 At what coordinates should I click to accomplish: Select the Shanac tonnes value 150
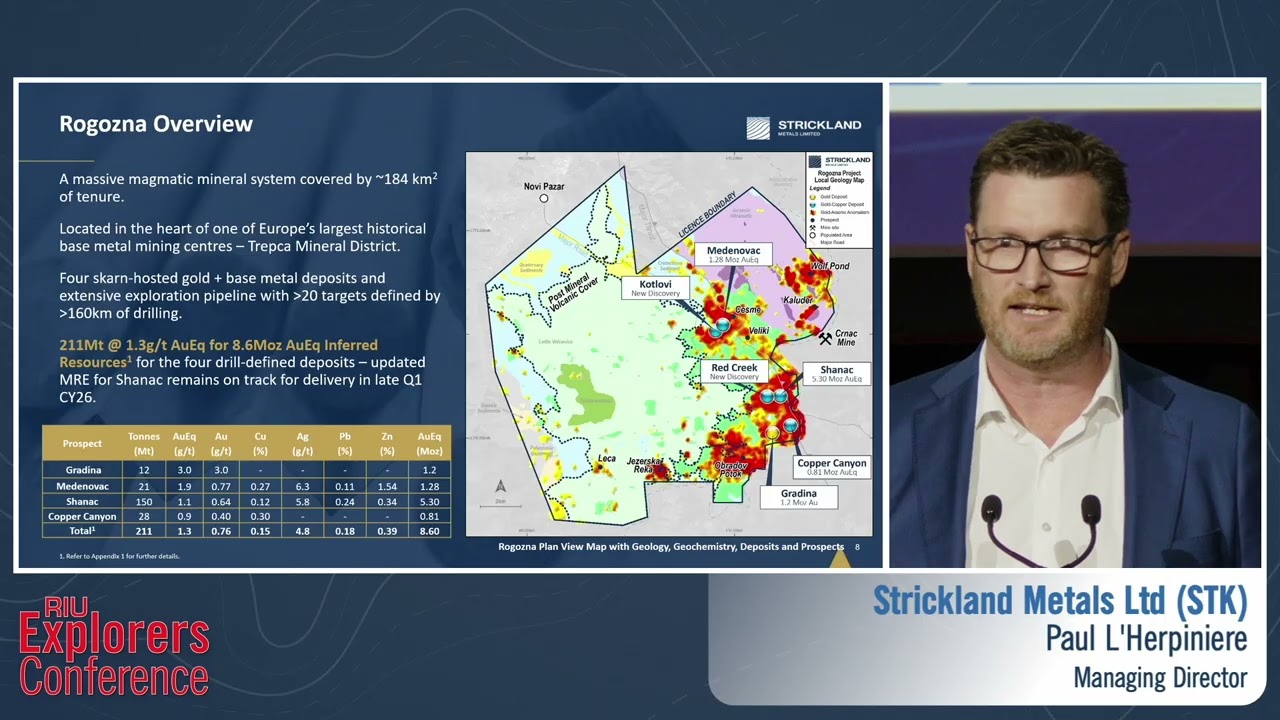144,501
